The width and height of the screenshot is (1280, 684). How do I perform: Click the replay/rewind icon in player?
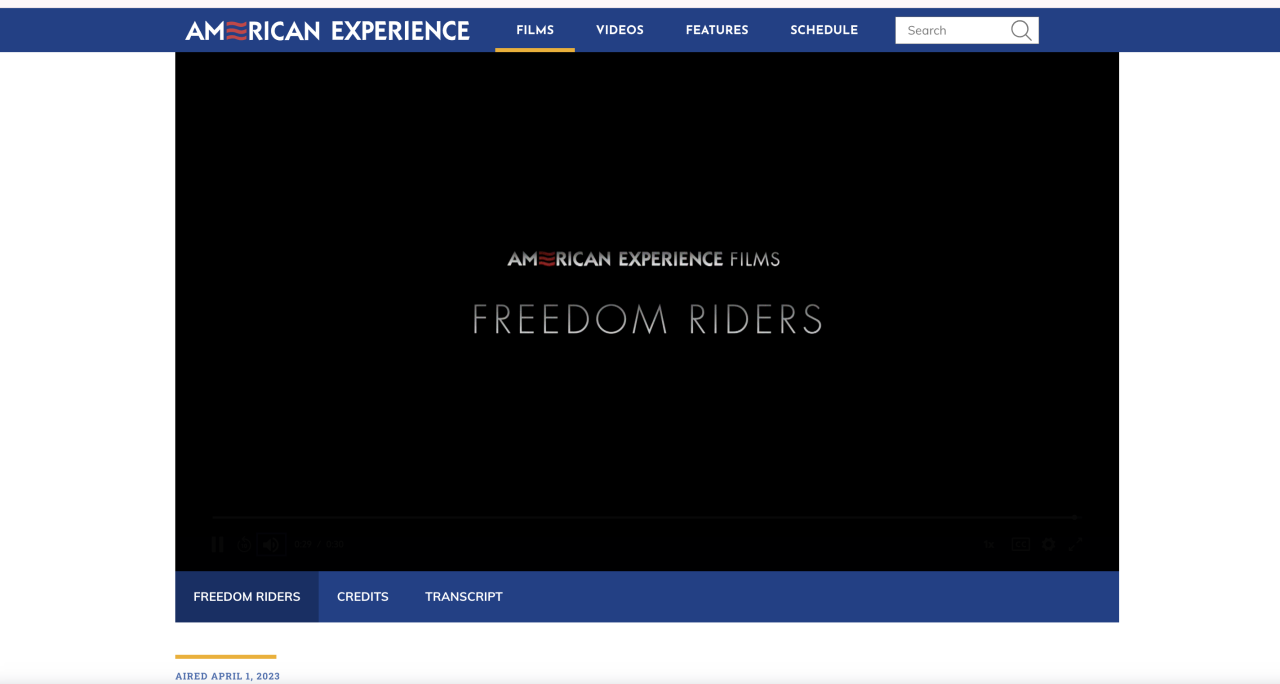(x=244, y=544)
